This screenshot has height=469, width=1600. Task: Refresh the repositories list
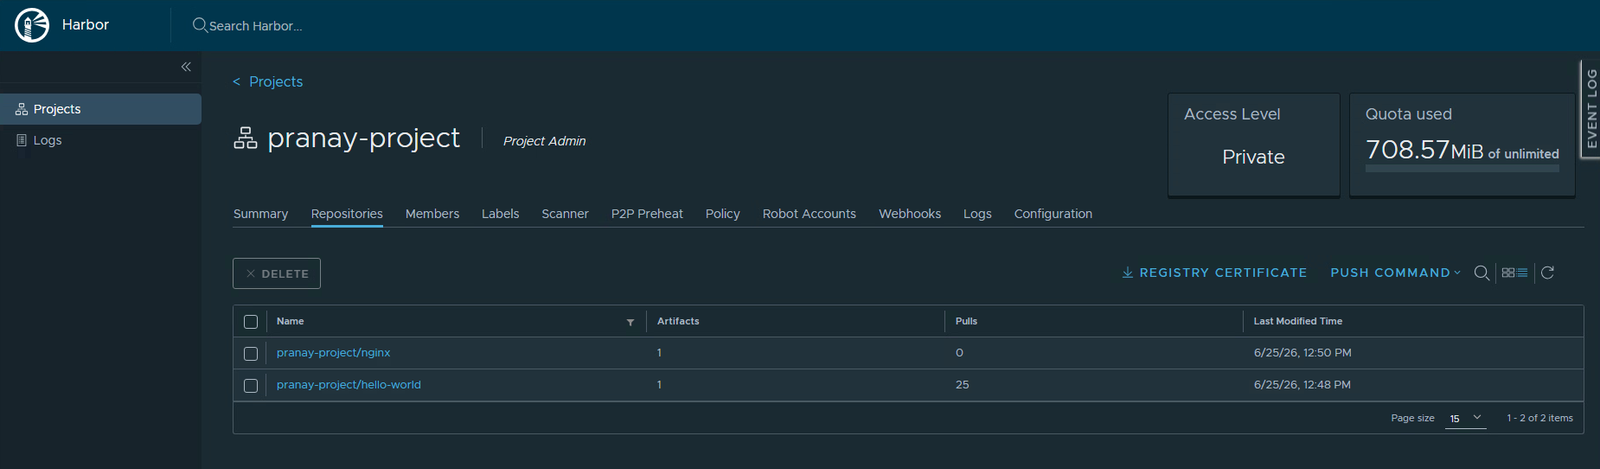tap(1547, 273)
